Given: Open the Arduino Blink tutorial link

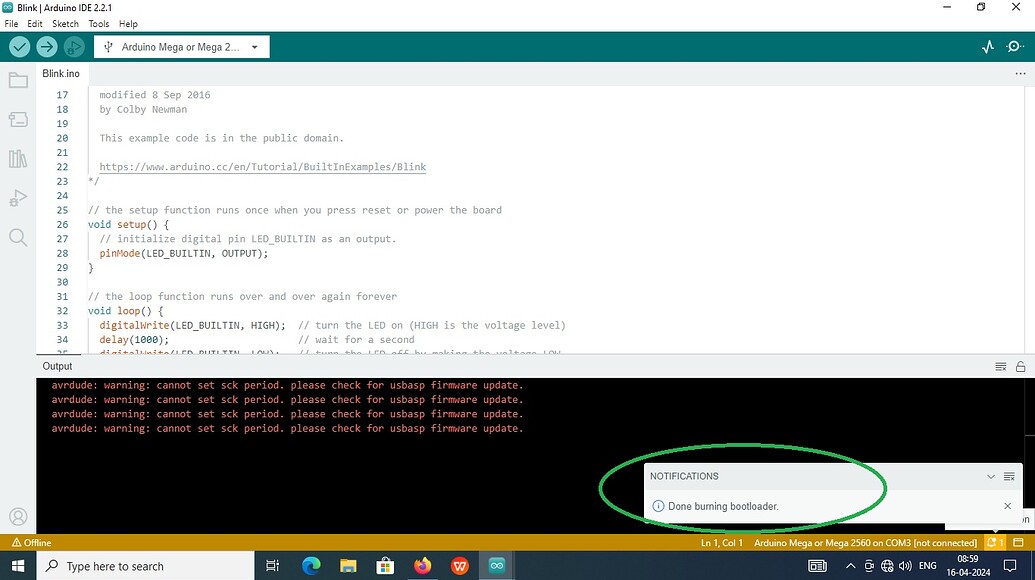Looking at the screenshot, I should click(263, 167).
